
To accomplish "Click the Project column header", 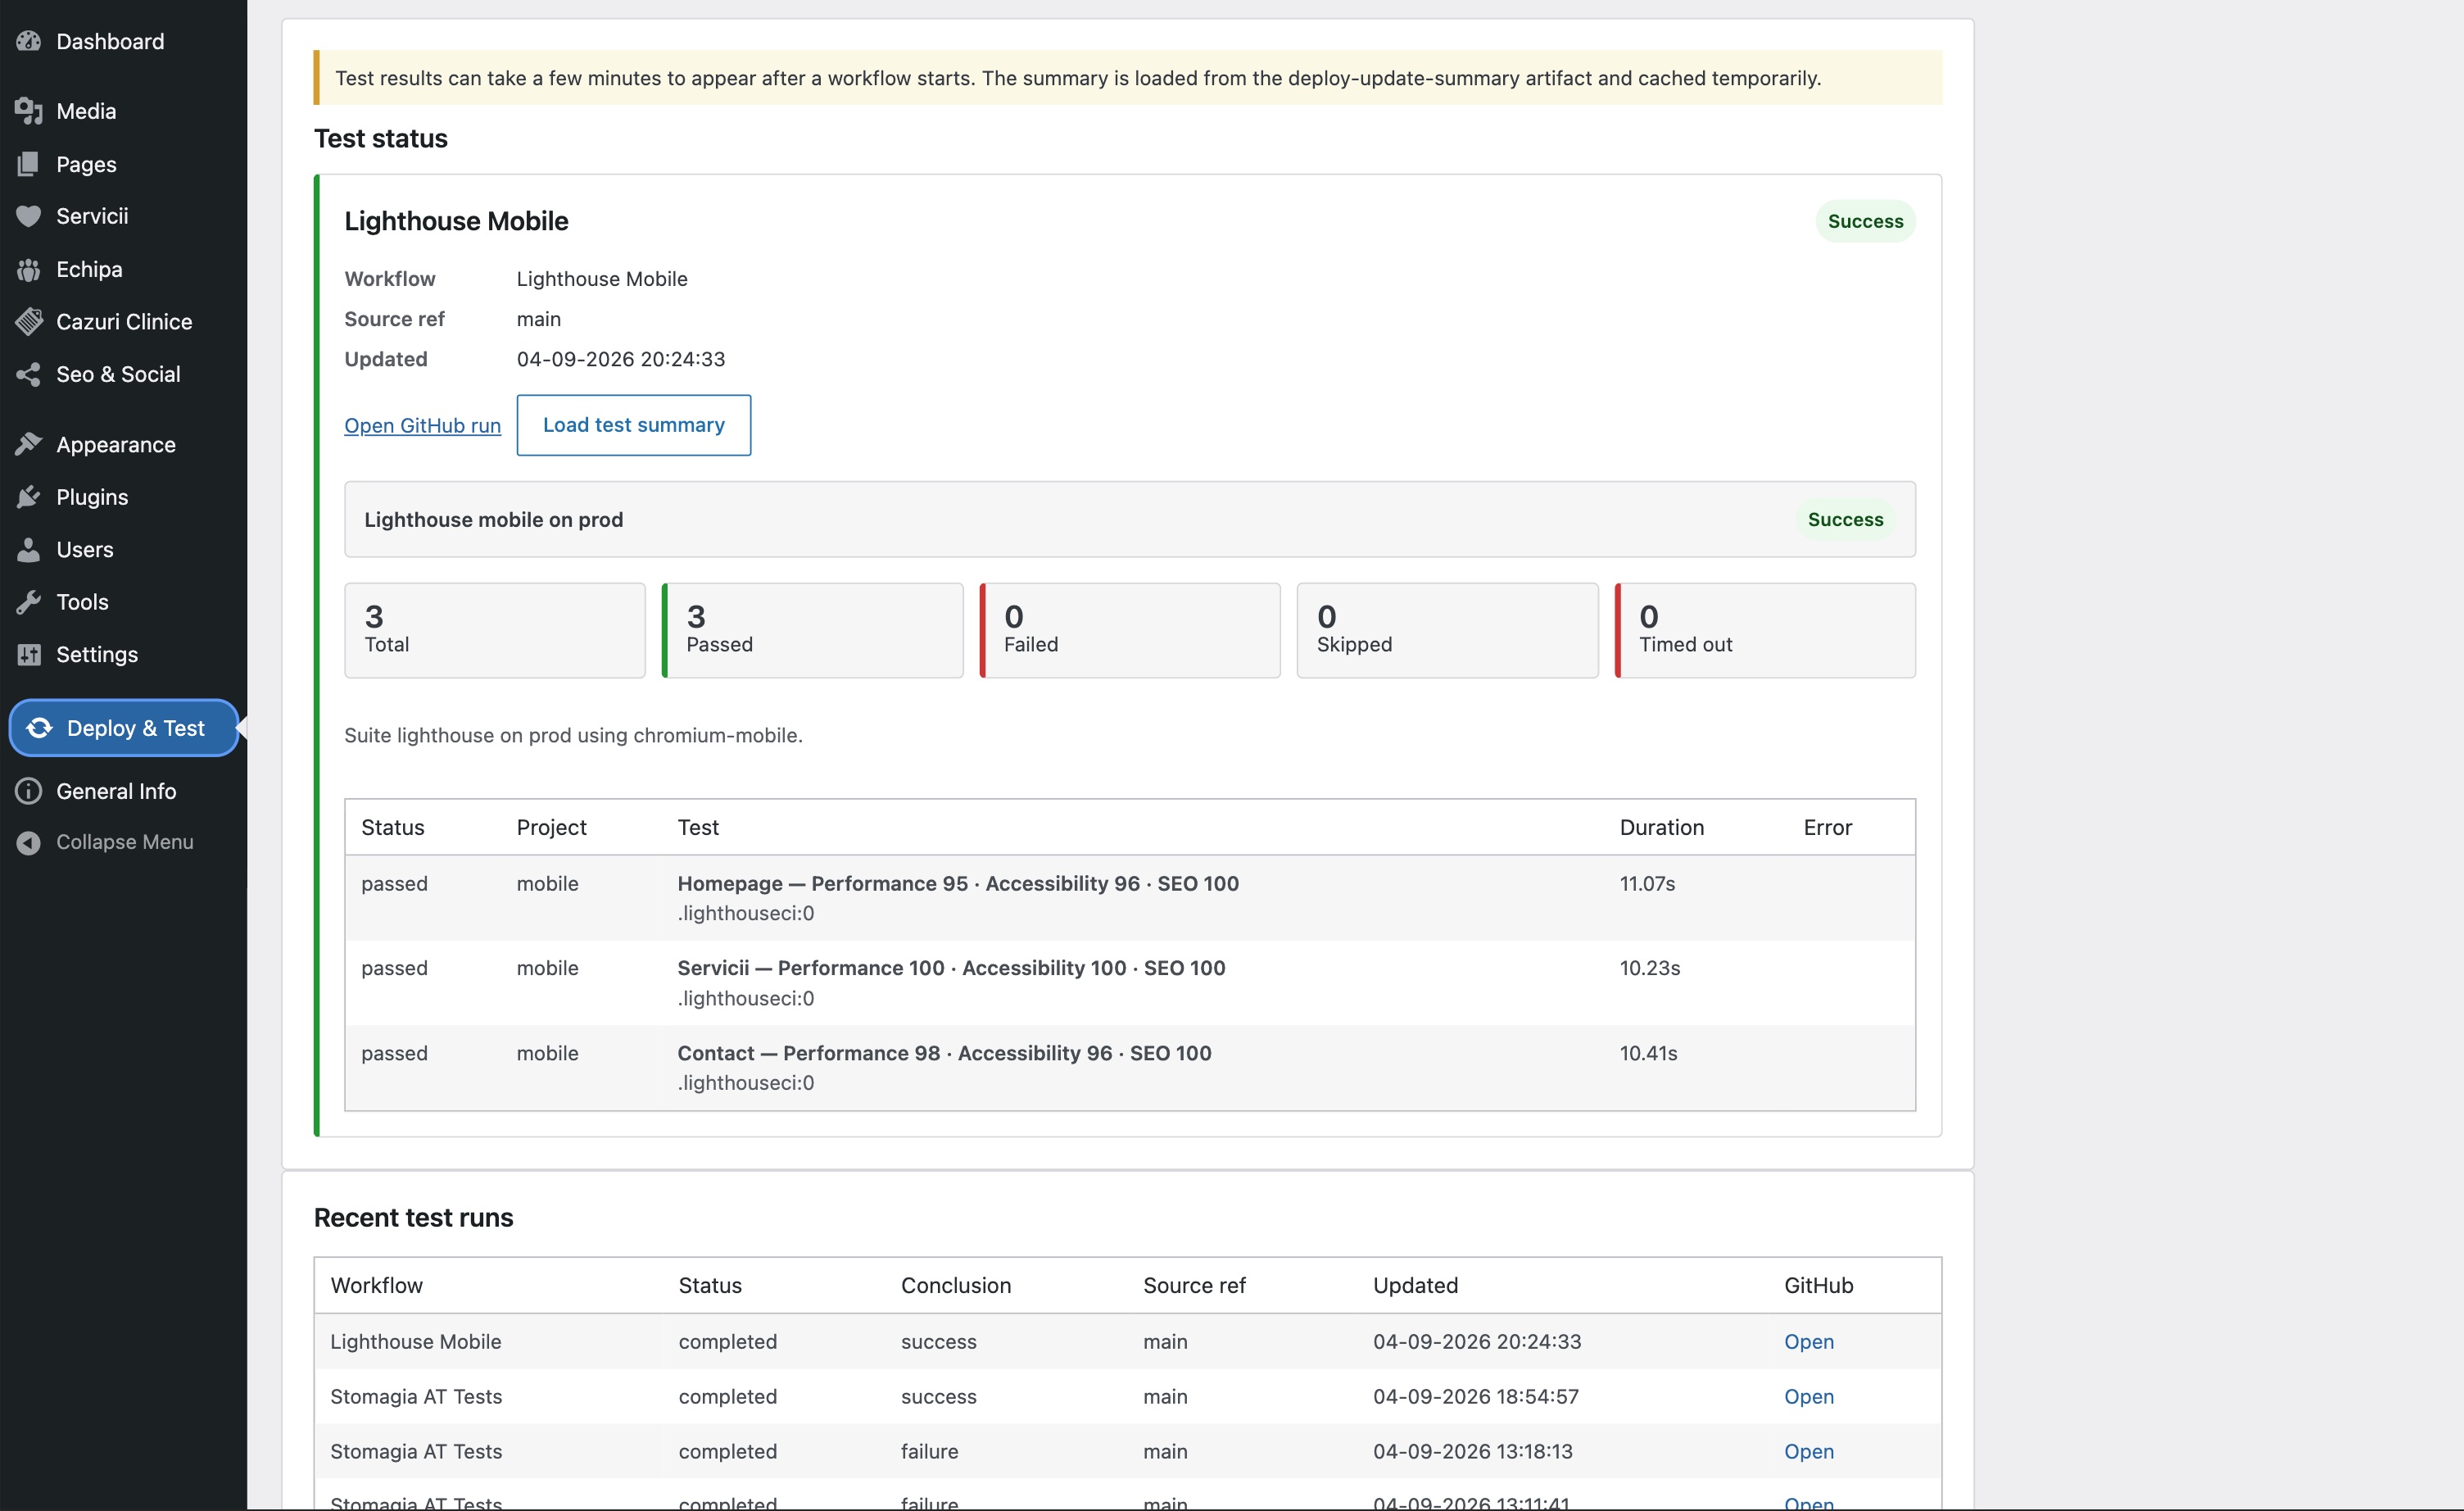I will click(551, 827).
